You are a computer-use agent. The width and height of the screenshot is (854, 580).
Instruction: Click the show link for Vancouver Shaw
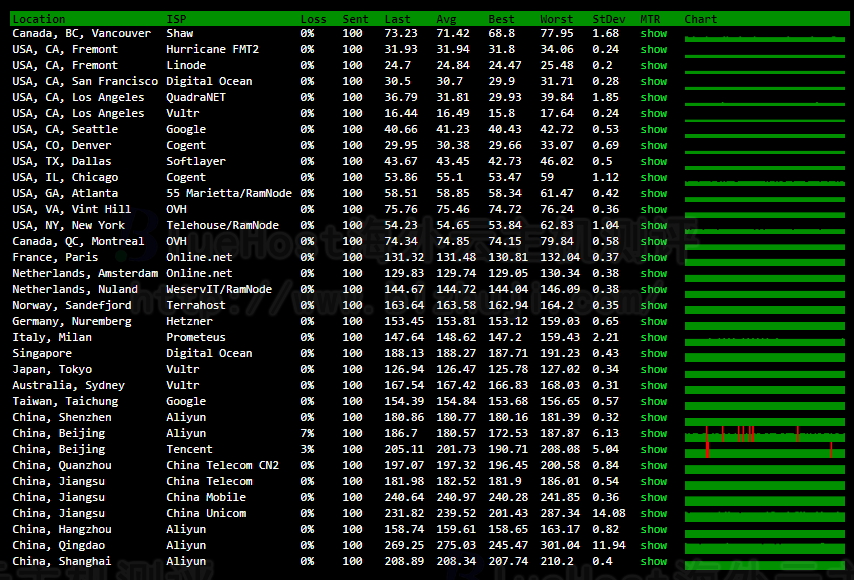coord(654,33)
